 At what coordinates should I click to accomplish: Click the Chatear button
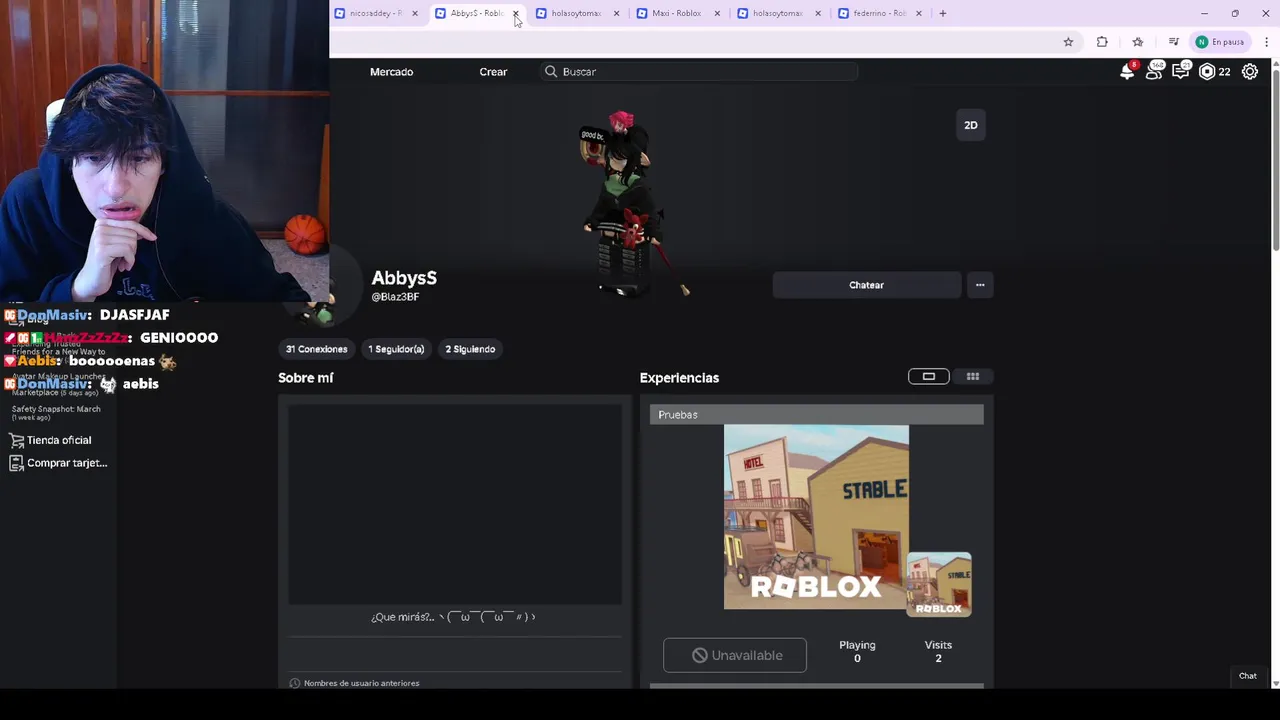(866, 285)
